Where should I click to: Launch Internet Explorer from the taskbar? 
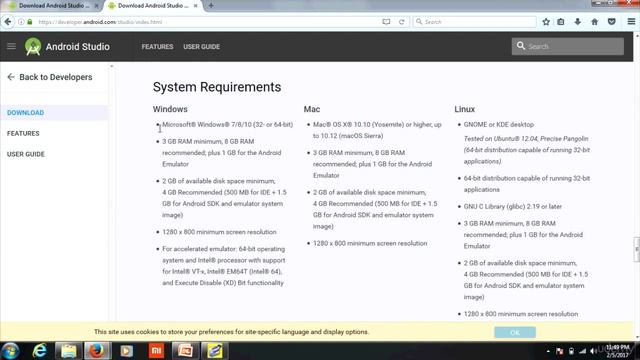(40, 351)
